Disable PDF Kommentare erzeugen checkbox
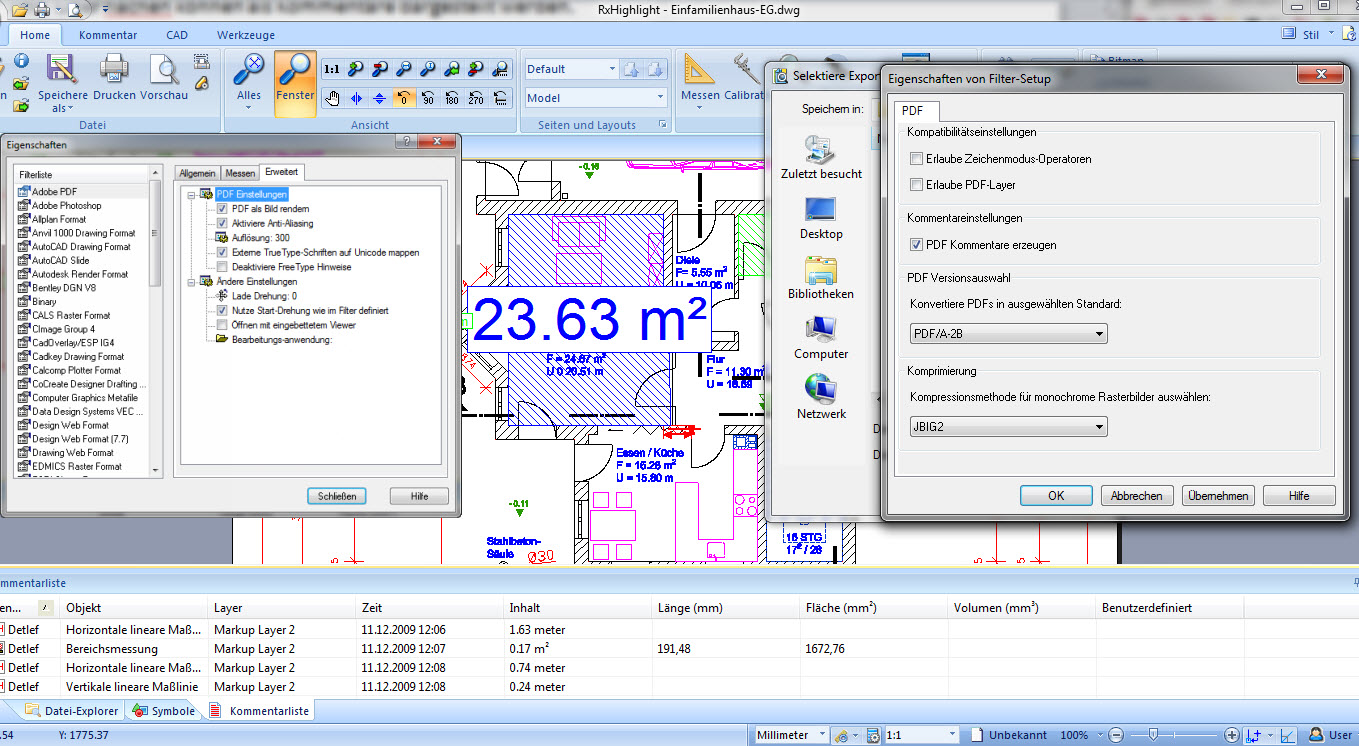Image resolution: width=1359 pixels, height=746 pixels. click(x=916, y=245)
